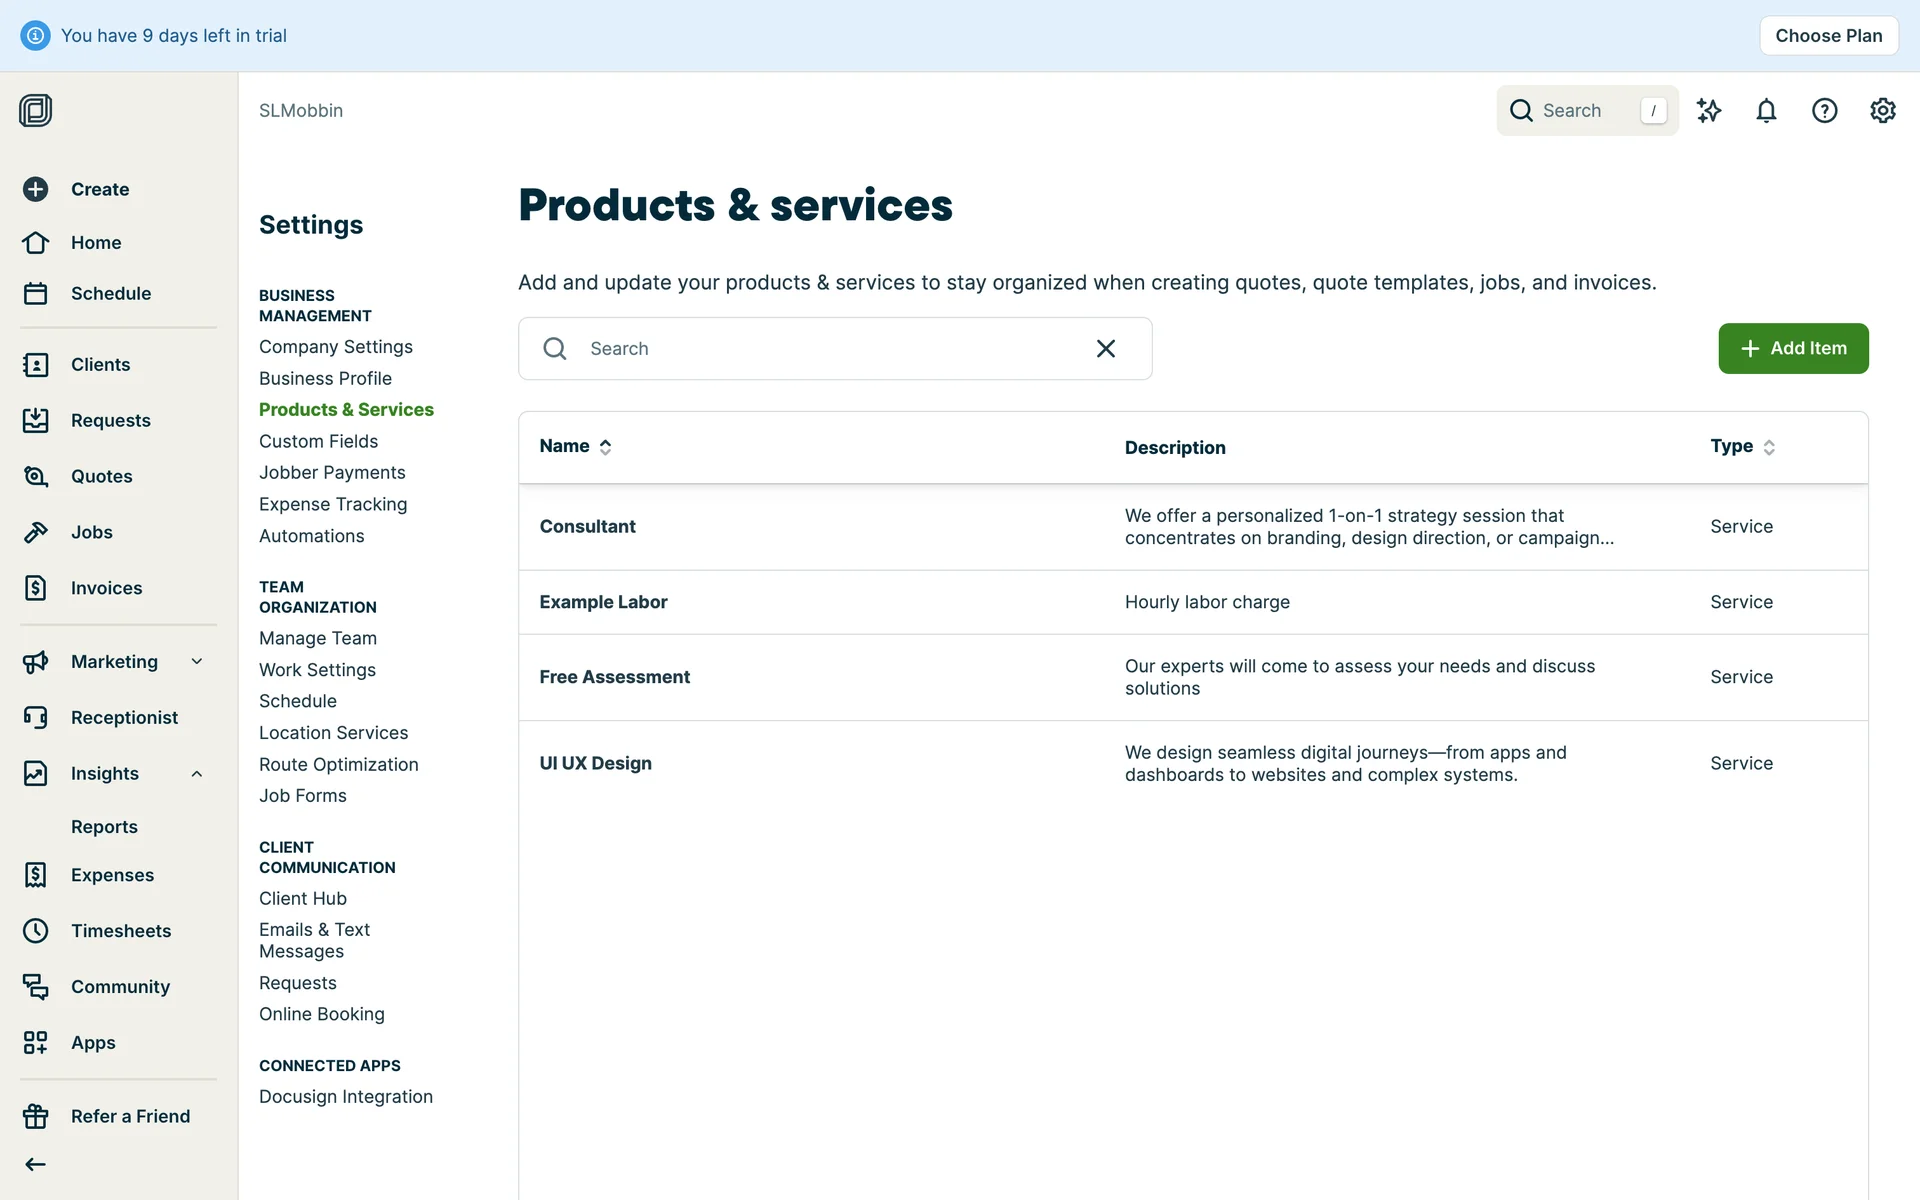Open settings gear icon in header

1882,111
